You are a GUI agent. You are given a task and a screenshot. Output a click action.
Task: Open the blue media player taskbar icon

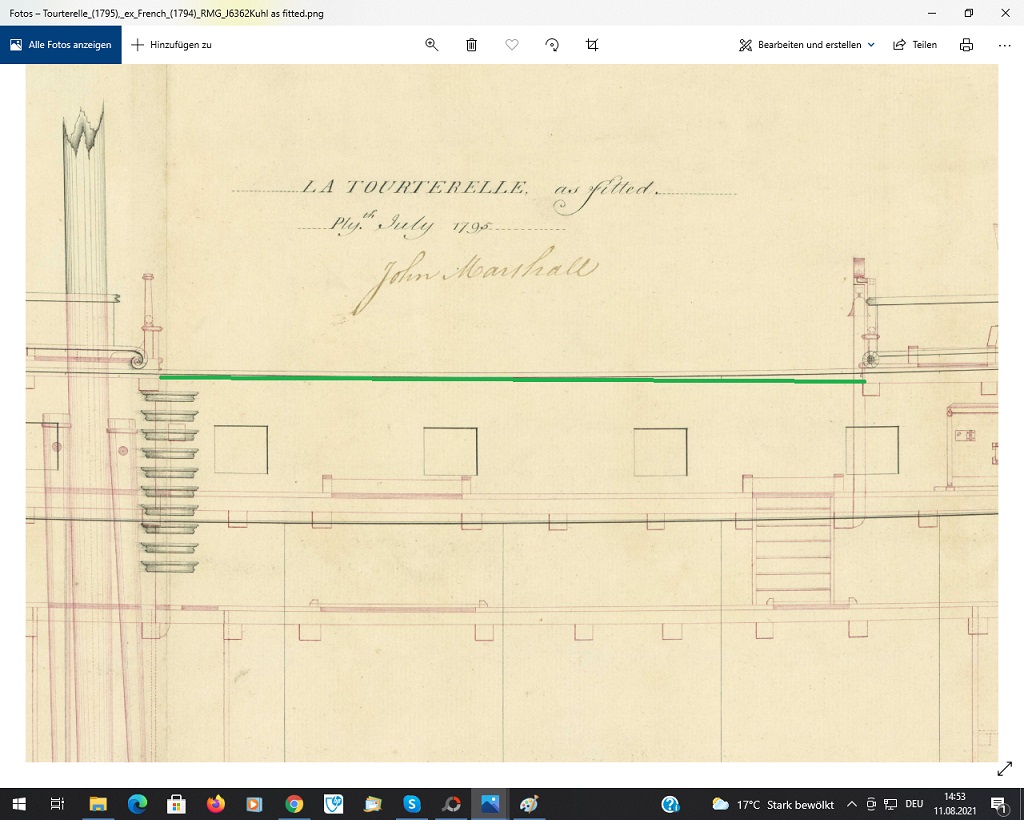tap(255, 804)
